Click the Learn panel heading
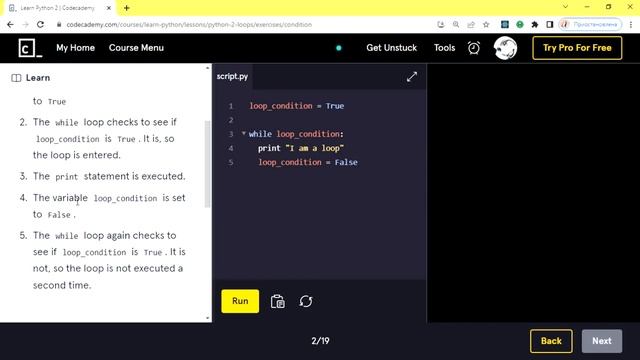Image resolution: width=640 pixels, height=360 pixels. pos(38,78)
